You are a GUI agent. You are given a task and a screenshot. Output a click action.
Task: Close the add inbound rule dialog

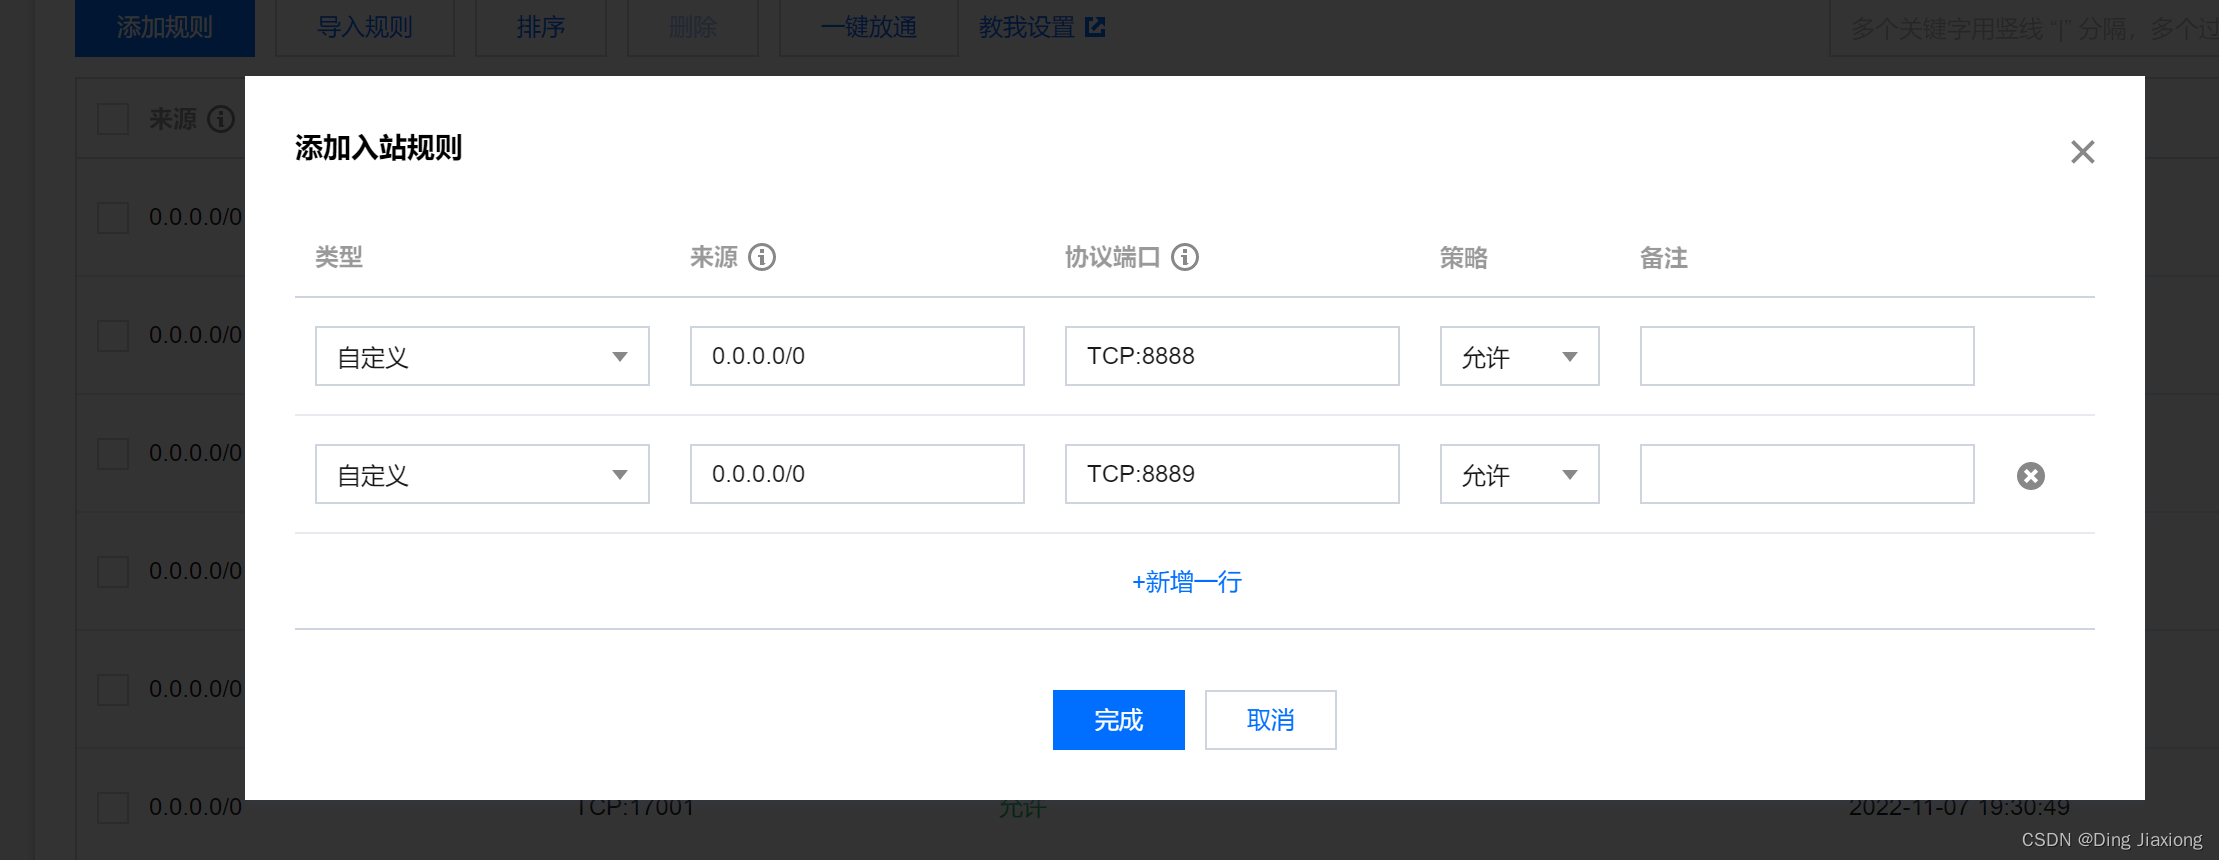(x=2082, y=152)
